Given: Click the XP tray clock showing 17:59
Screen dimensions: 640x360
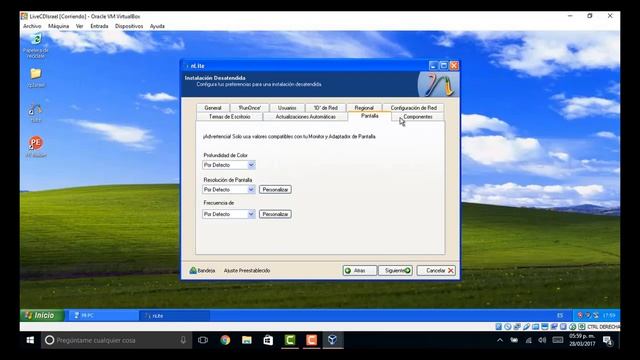Looking at the screenshot, I should 609,315.
